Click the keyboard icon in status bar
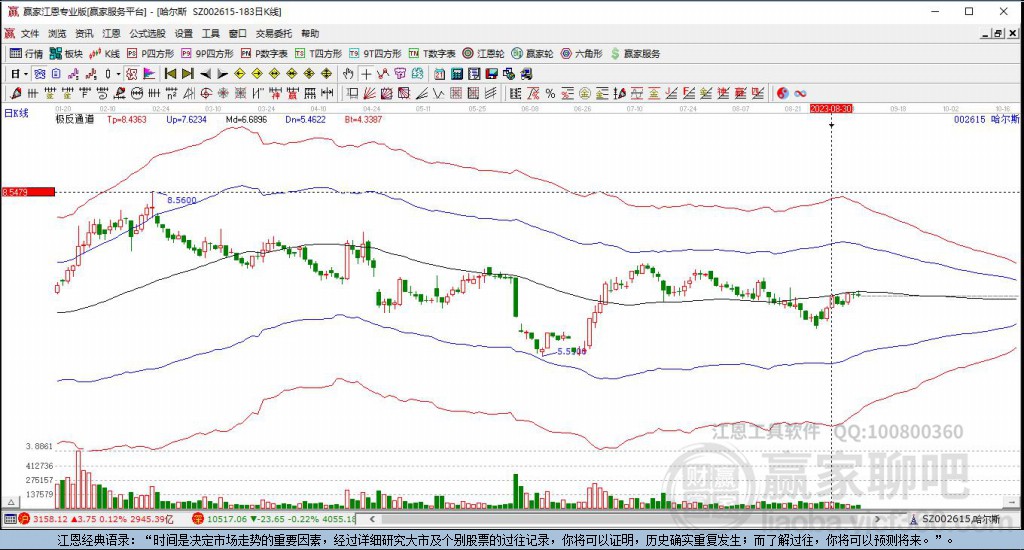The image size is (1024, 550). [x=10, y=519]
